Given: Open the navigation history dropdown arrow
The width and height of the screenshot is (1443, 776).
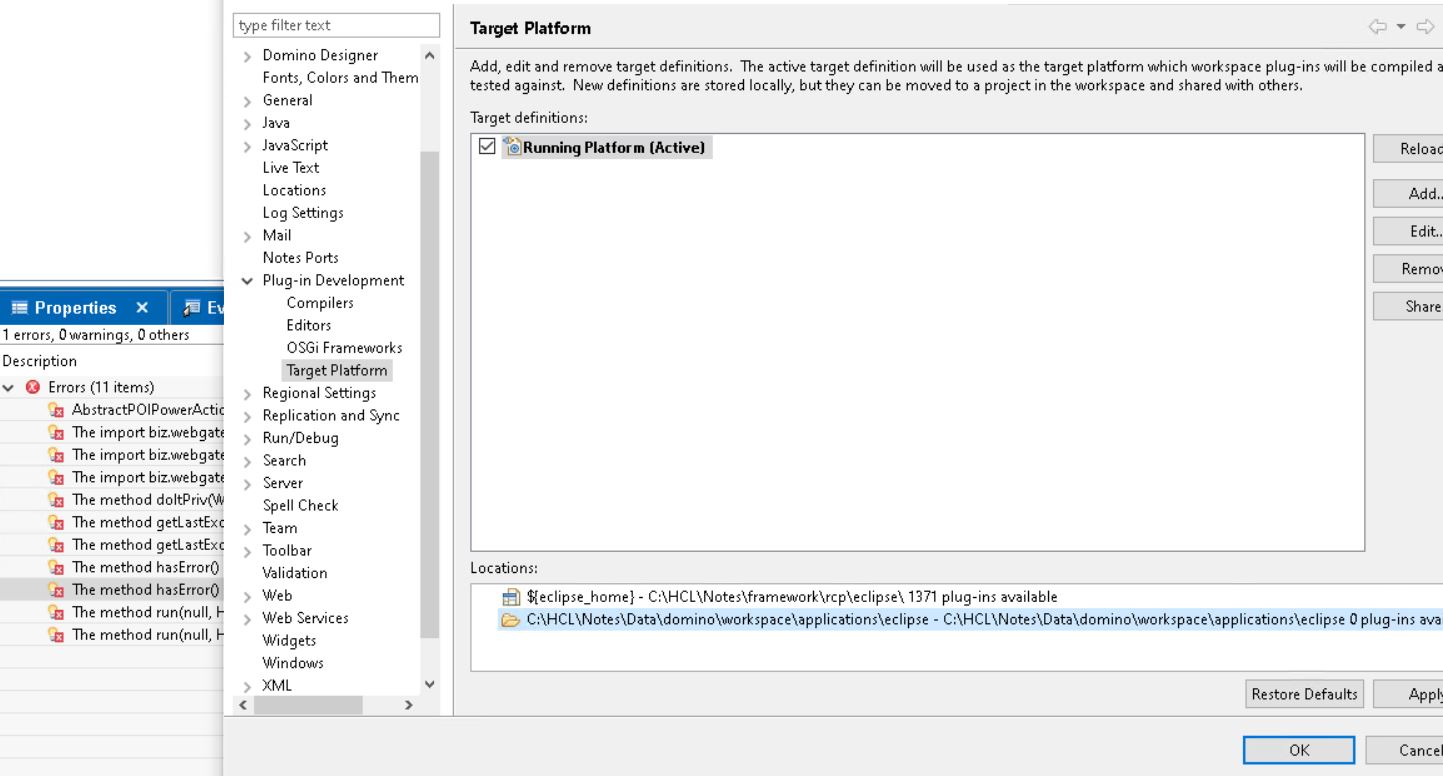Looking at the screenshot, I should coord(1402,28).
